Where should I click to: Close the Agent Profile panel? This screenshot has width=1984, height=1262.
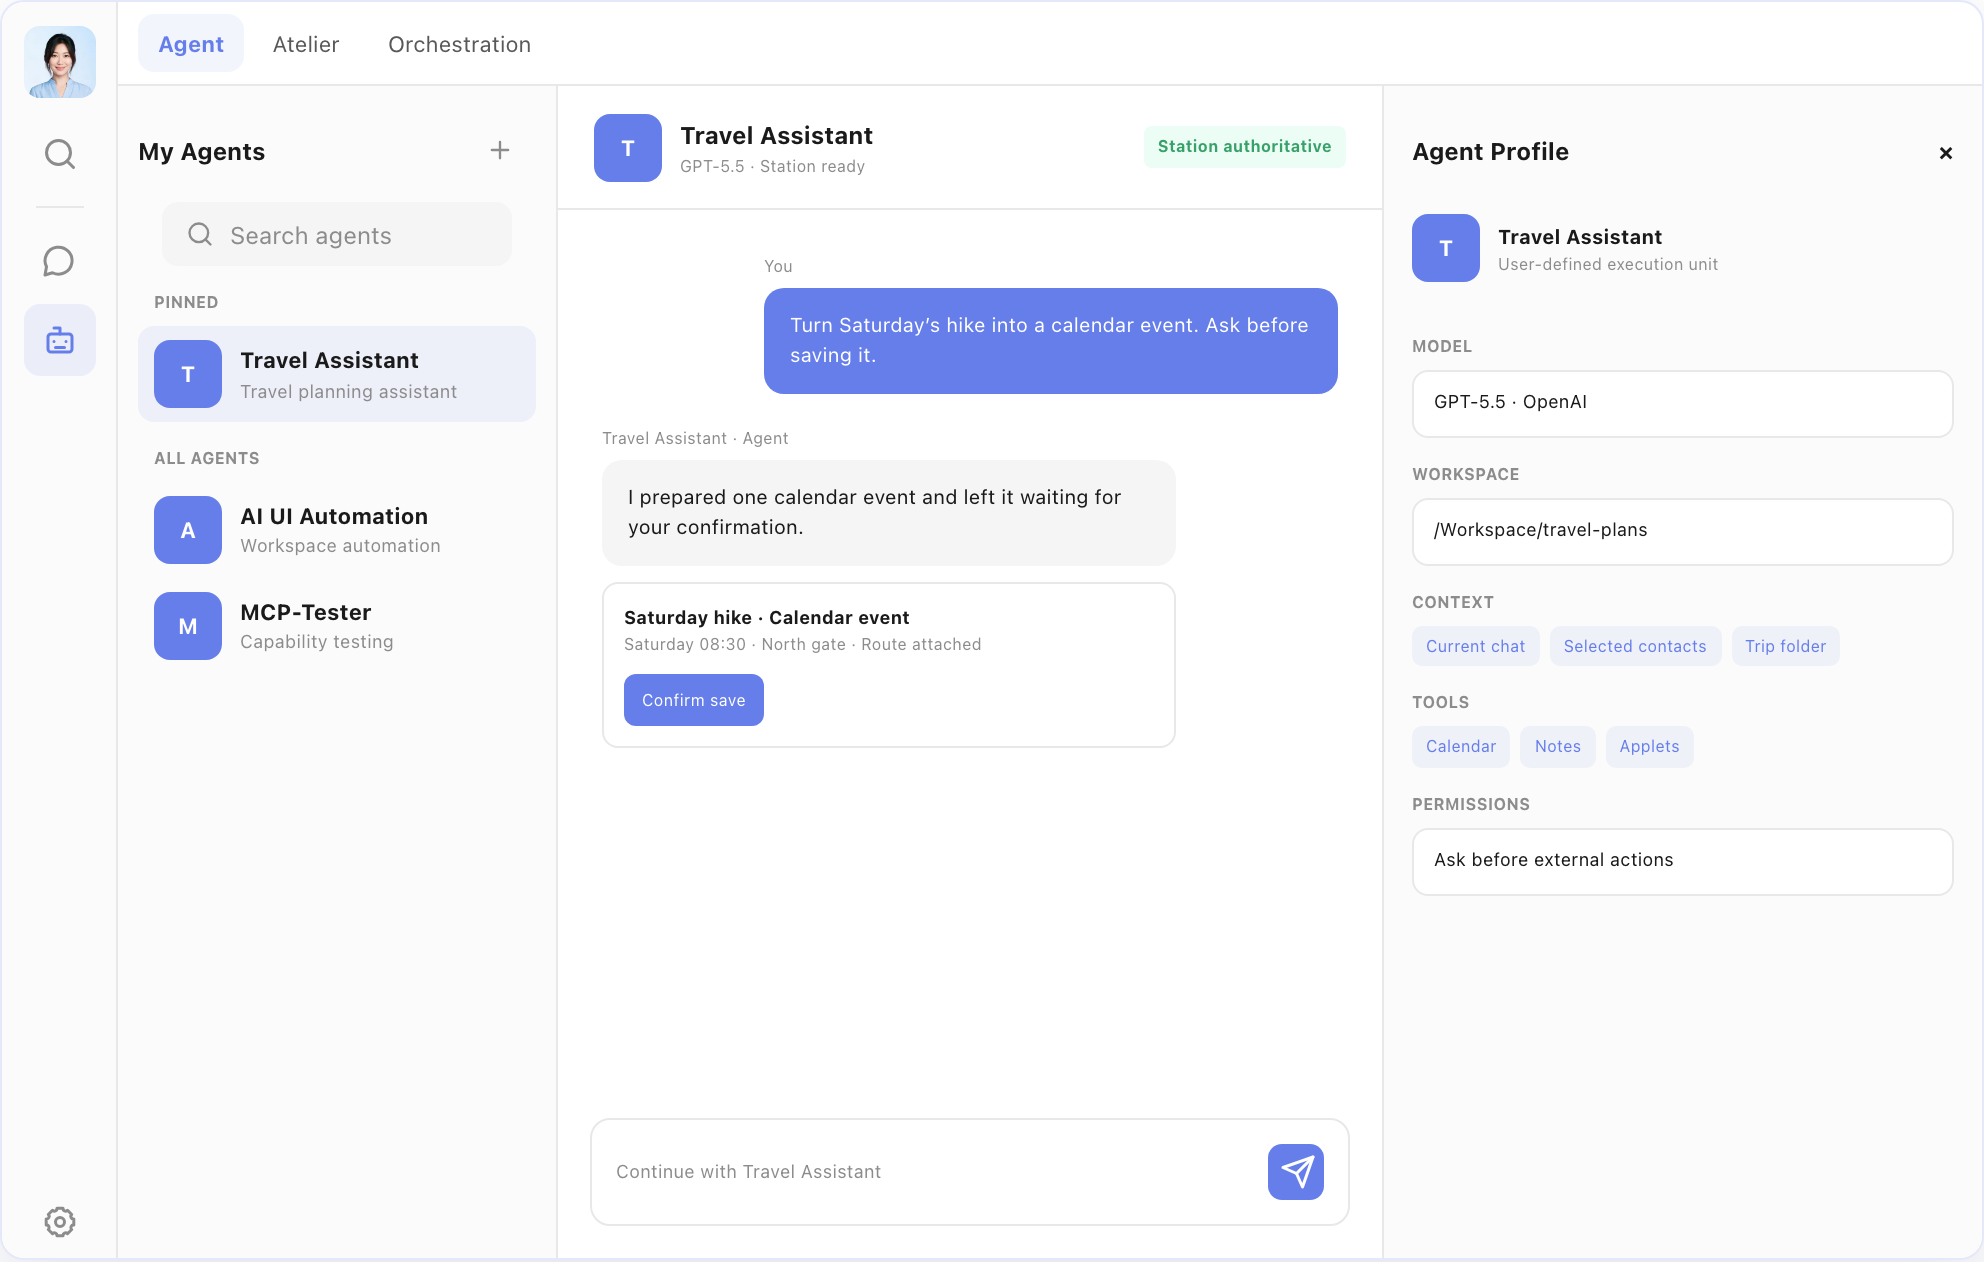(1946, 153)
